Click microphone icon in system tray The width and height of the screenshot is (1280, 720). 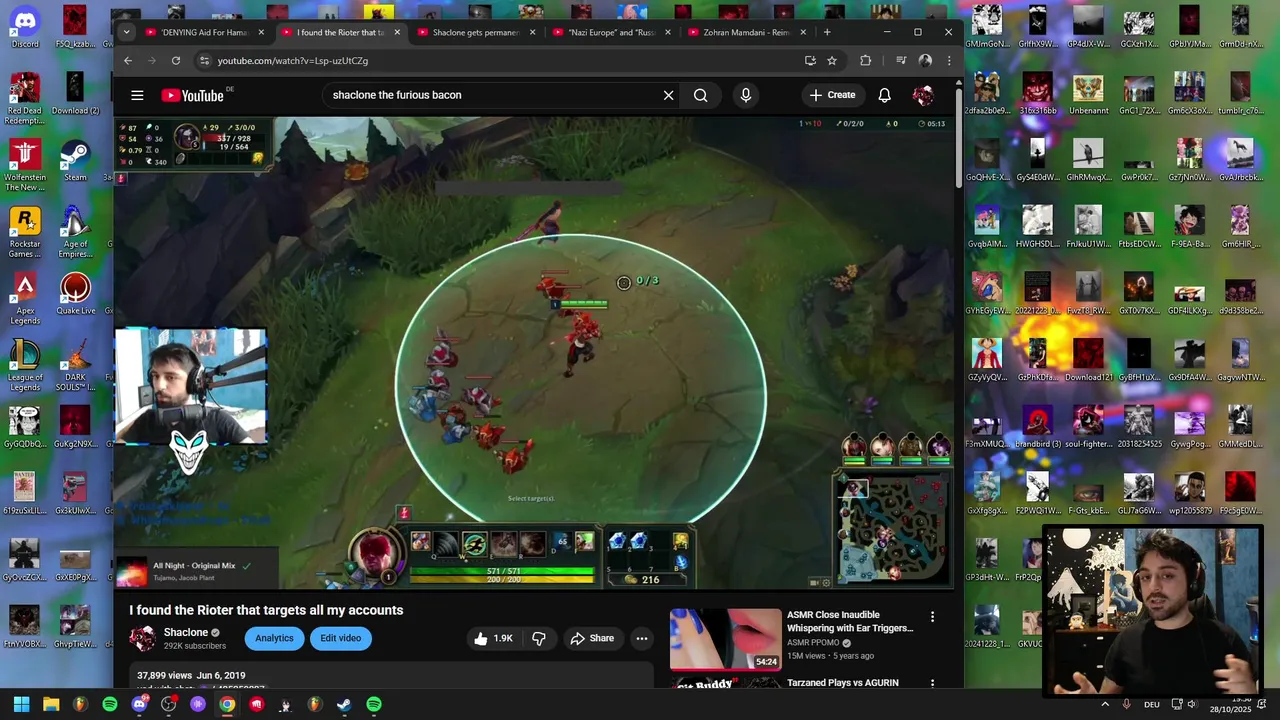coord(1127,704)
